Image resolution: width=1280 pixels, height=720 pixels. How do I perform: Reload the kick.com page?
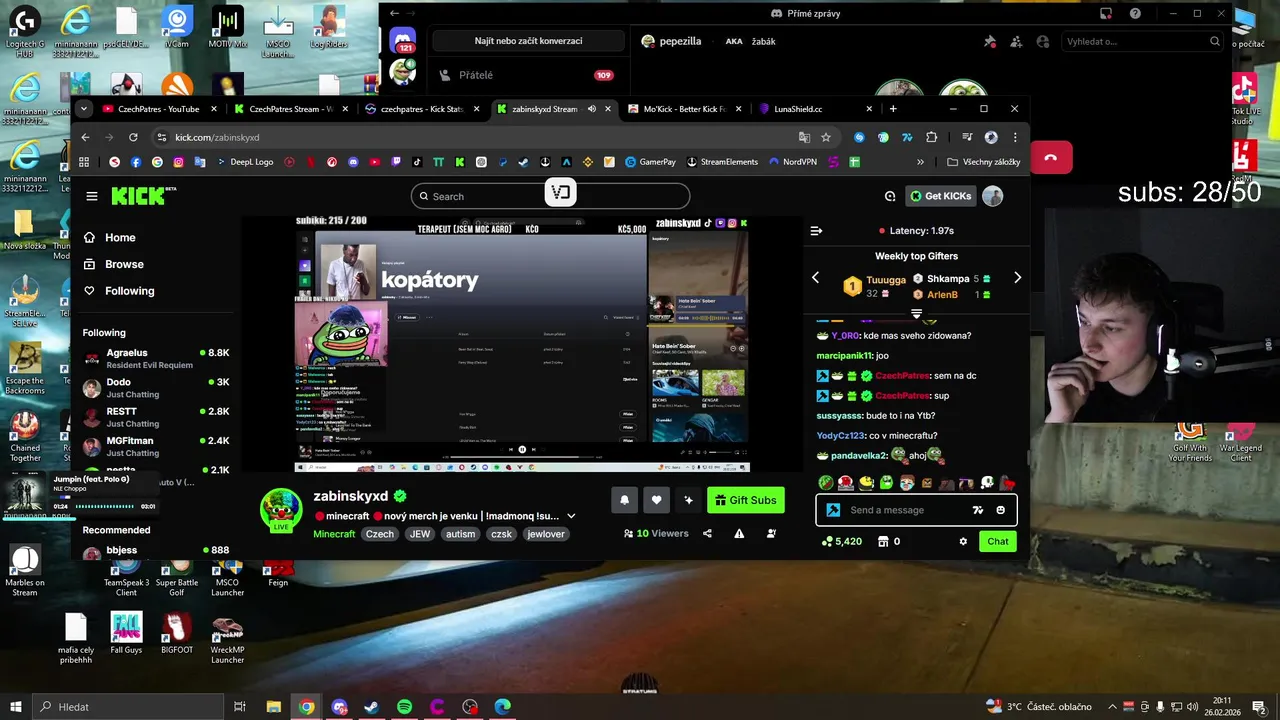coord(133,137)
